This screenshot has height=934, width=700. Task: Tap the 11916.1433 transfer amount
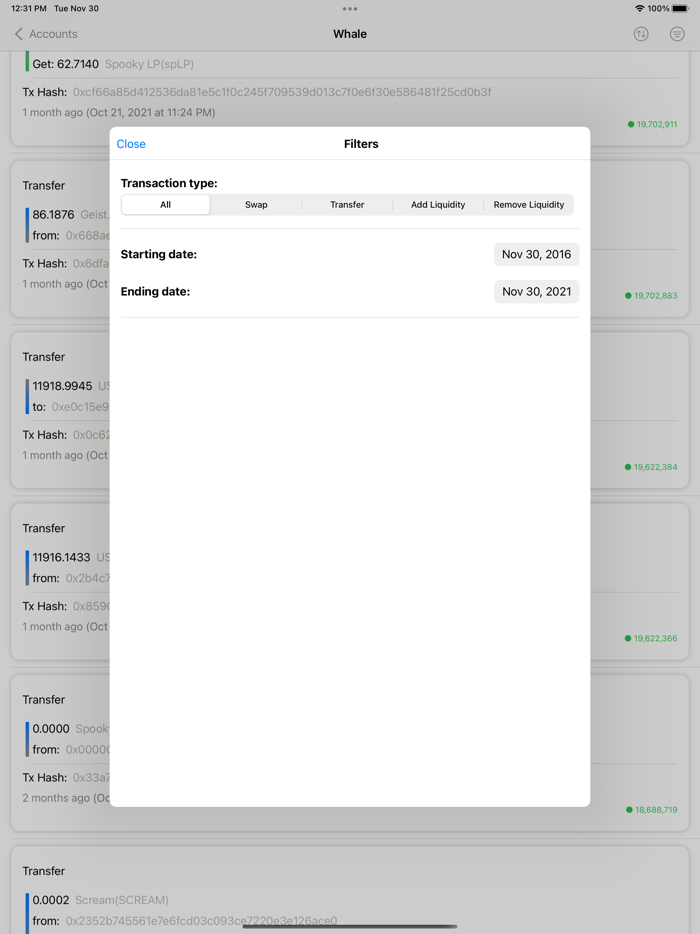61,558
